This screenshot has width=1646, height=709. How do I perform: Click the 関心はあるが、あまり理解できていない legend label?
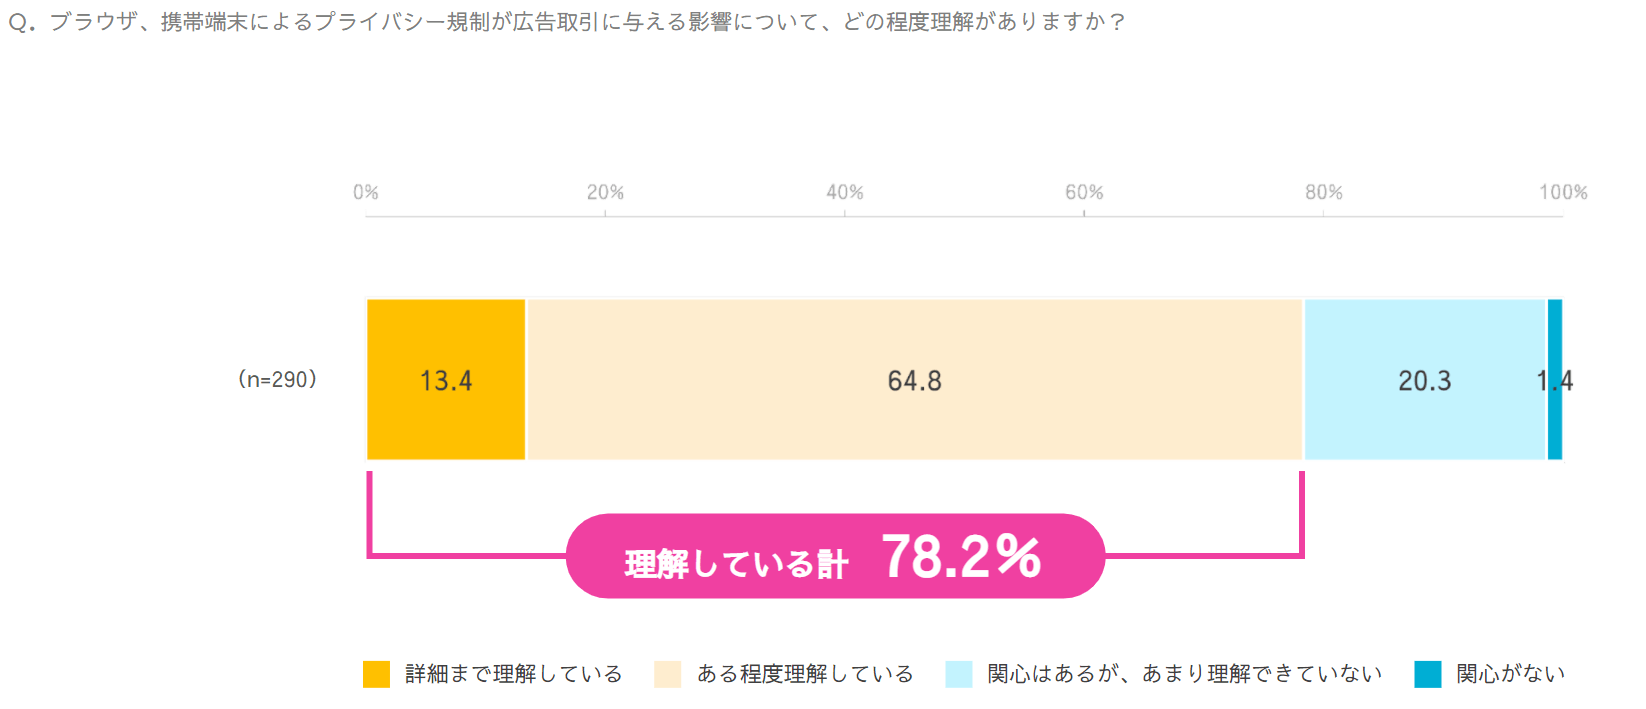click(1184, 674)
